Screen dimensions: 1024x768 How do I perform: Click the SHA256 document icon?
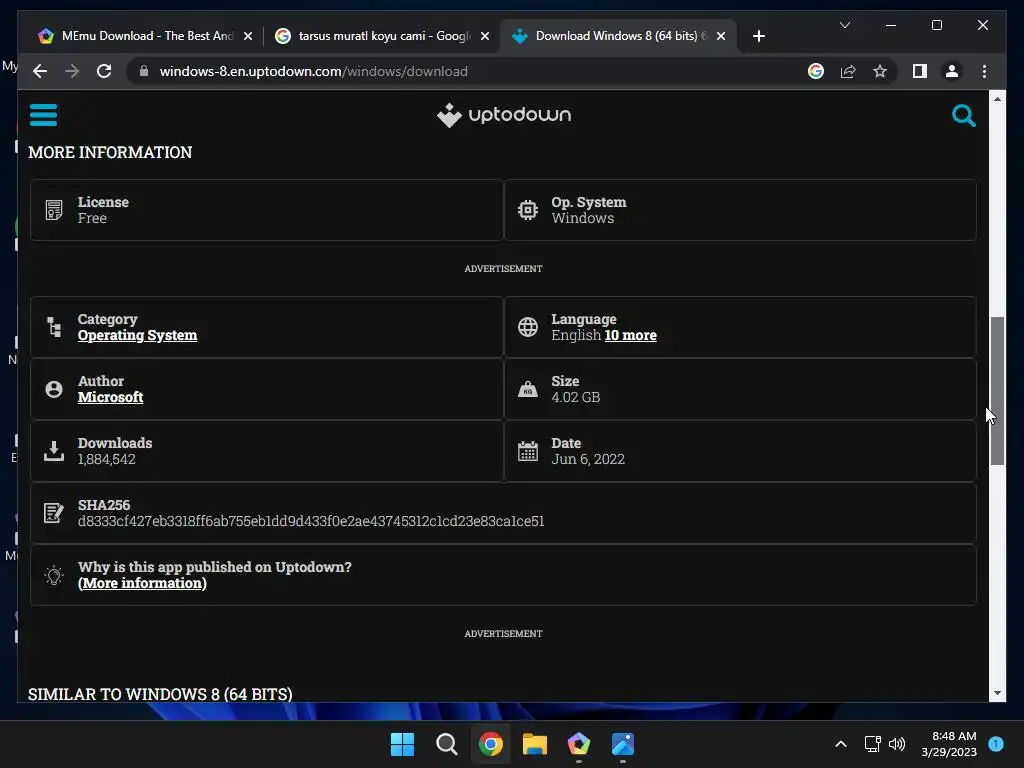coord(54,513)
